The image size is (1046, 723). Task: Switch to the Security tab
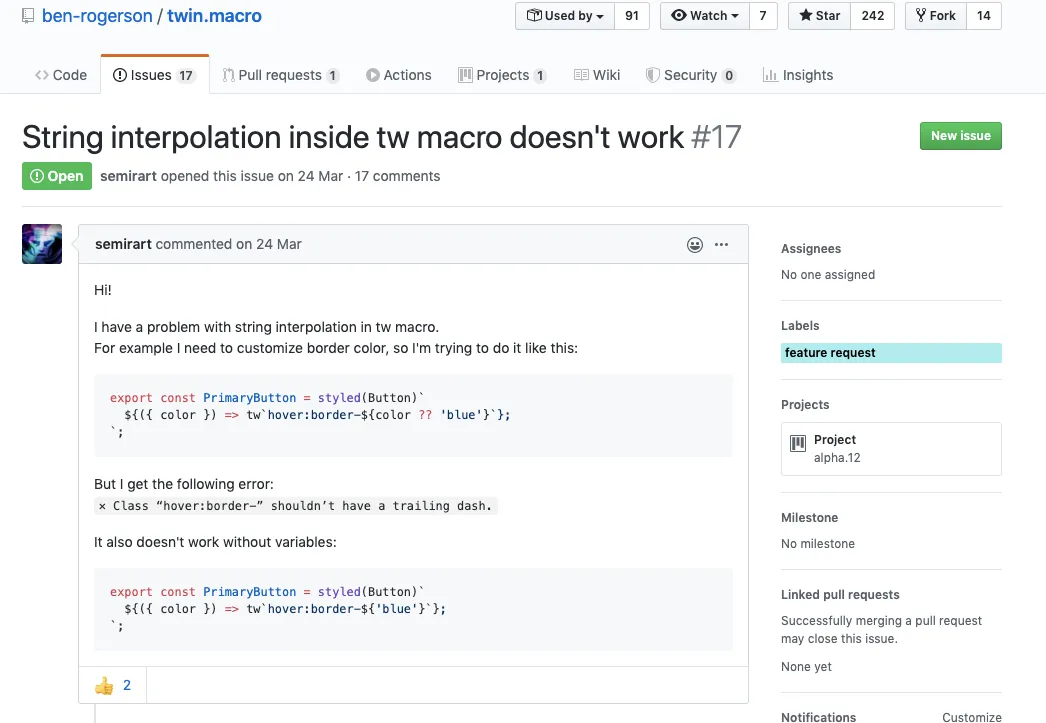click(x=690, y=75)
